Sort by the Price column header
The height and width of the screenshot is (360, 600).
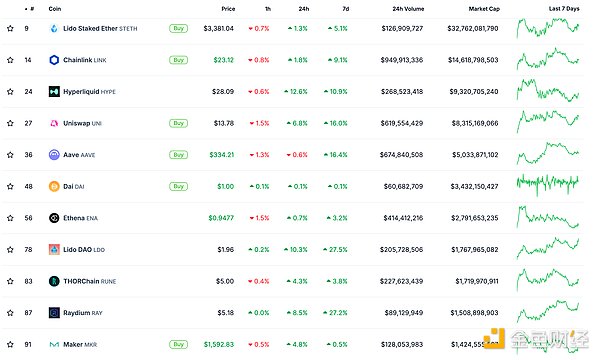[228, 8]
